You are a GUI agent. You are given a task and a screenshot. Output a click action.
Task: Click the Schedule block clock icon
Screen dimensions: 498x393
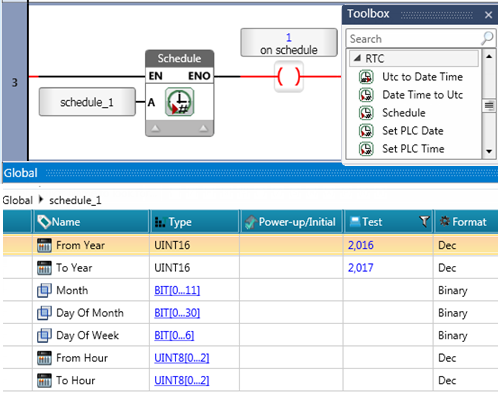(179, 102)
